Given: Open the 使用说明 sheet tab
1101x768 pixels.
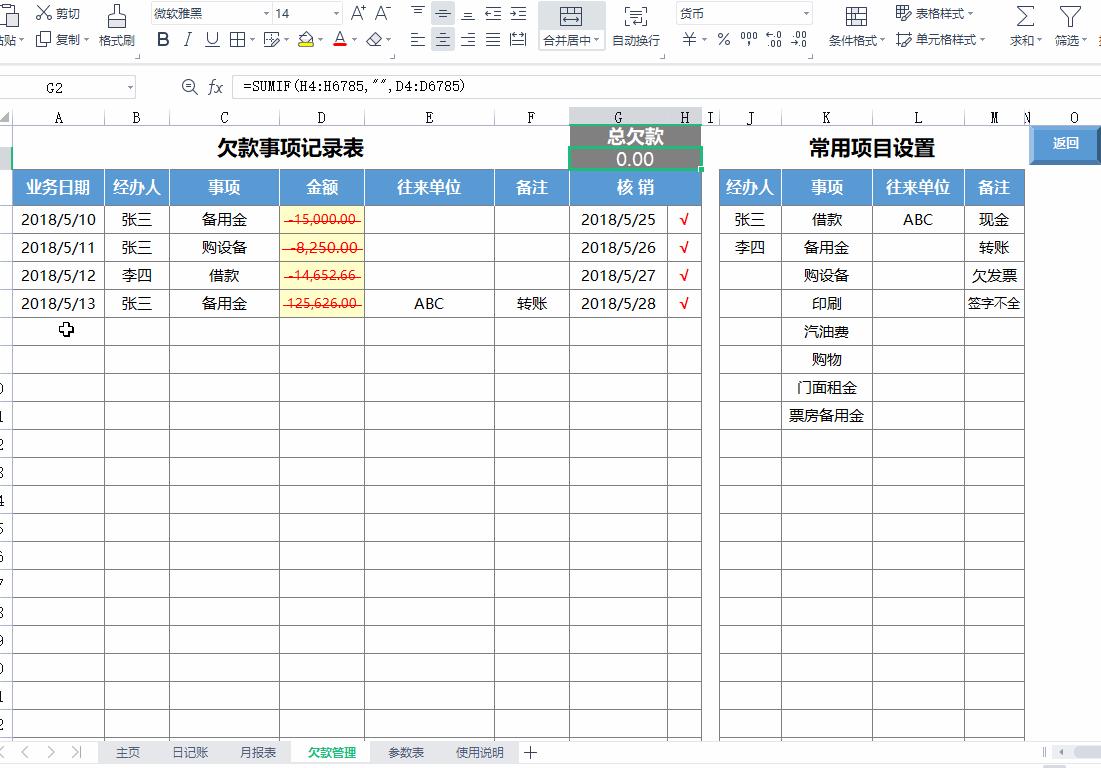Looking at the screenshot, I should click(x=479, y=752).
